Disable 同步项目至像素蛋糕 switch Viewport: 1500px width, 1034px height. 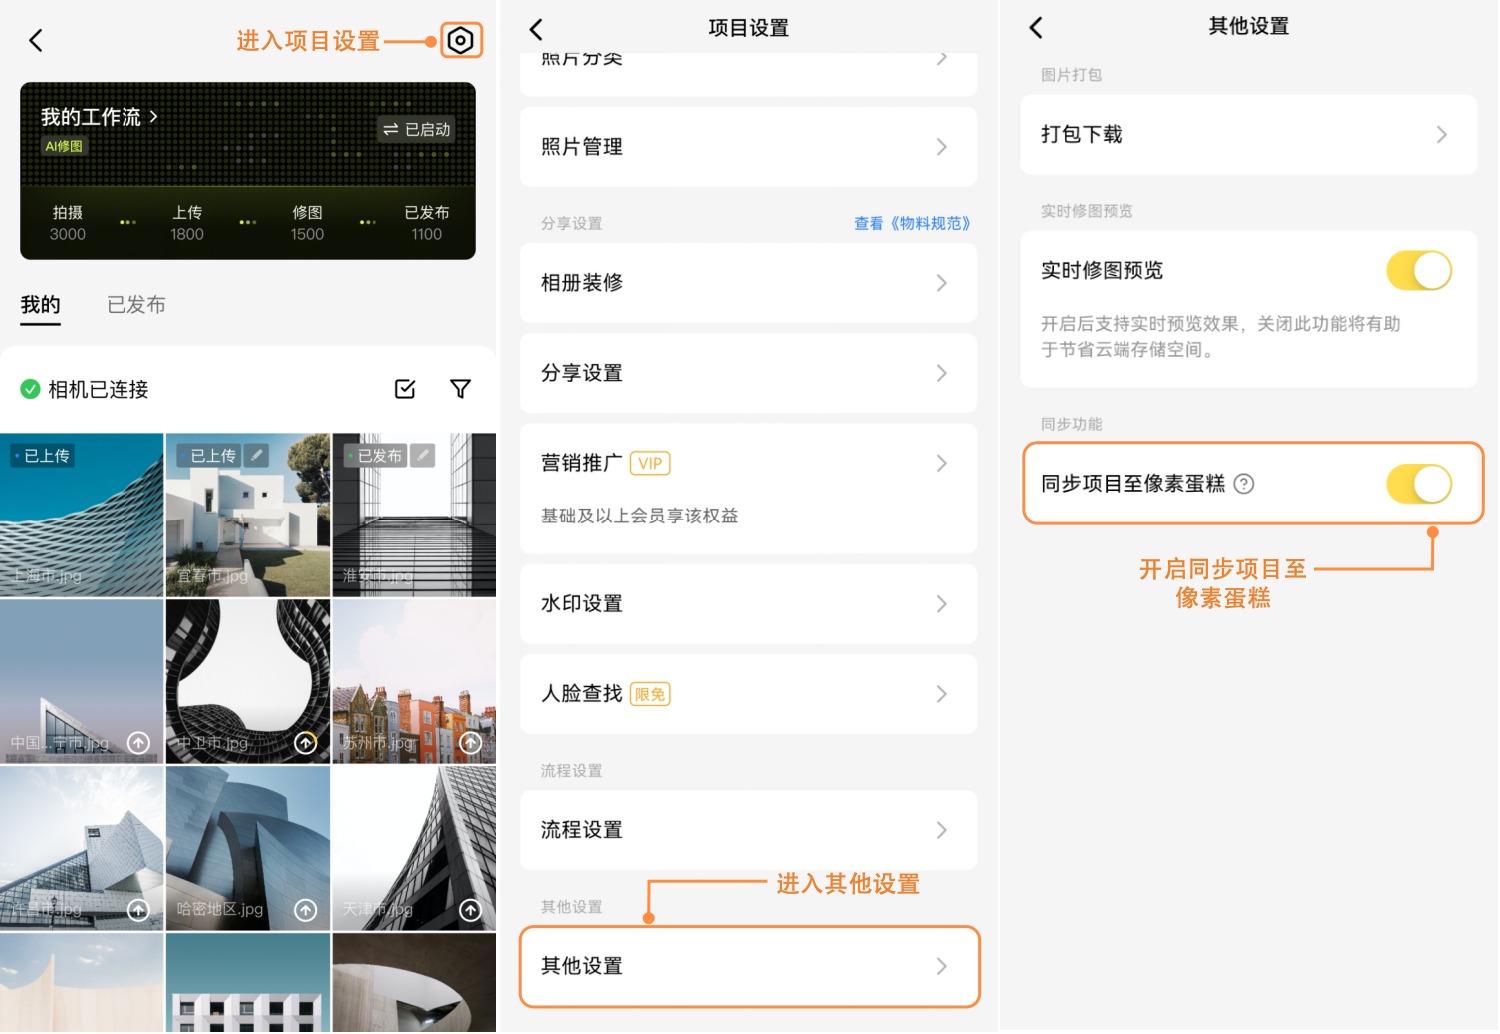pos(1418,485)
